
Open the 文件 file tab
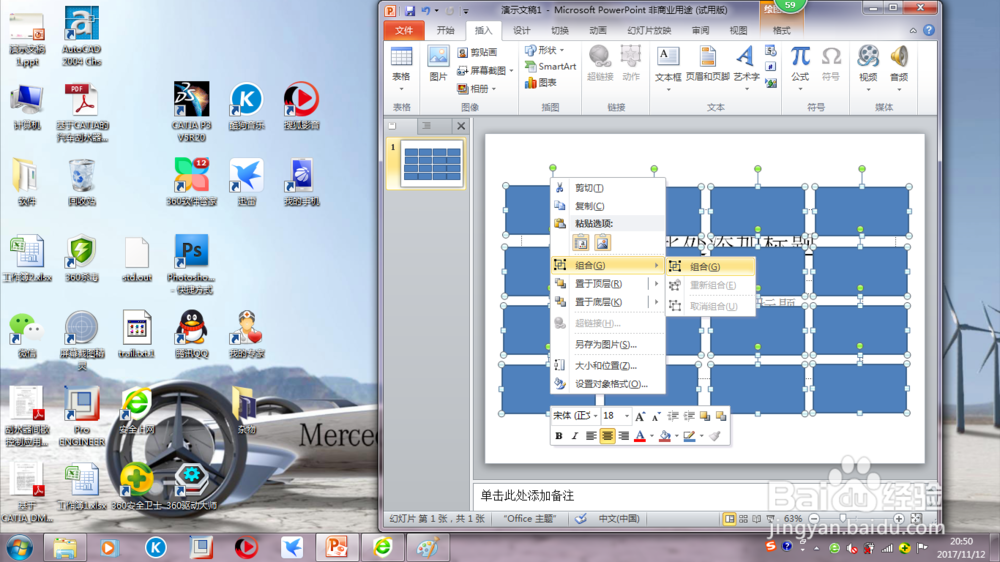404,31
